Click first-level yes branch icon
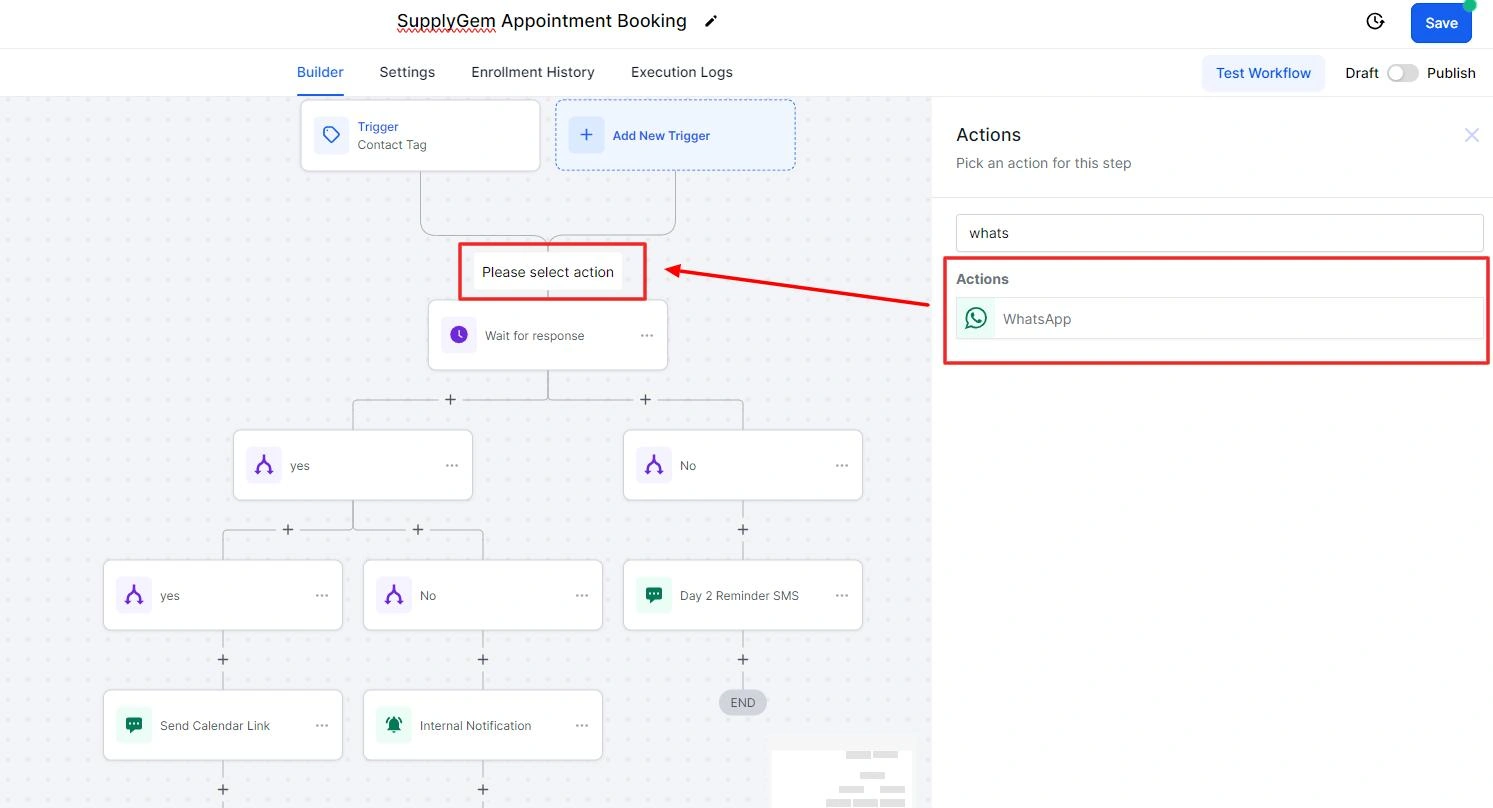 (264, 465)
